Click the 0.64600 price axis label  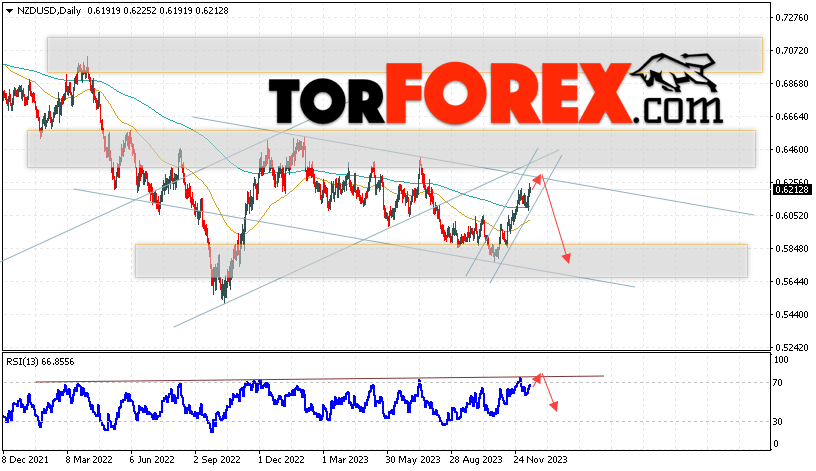(792, 150)
